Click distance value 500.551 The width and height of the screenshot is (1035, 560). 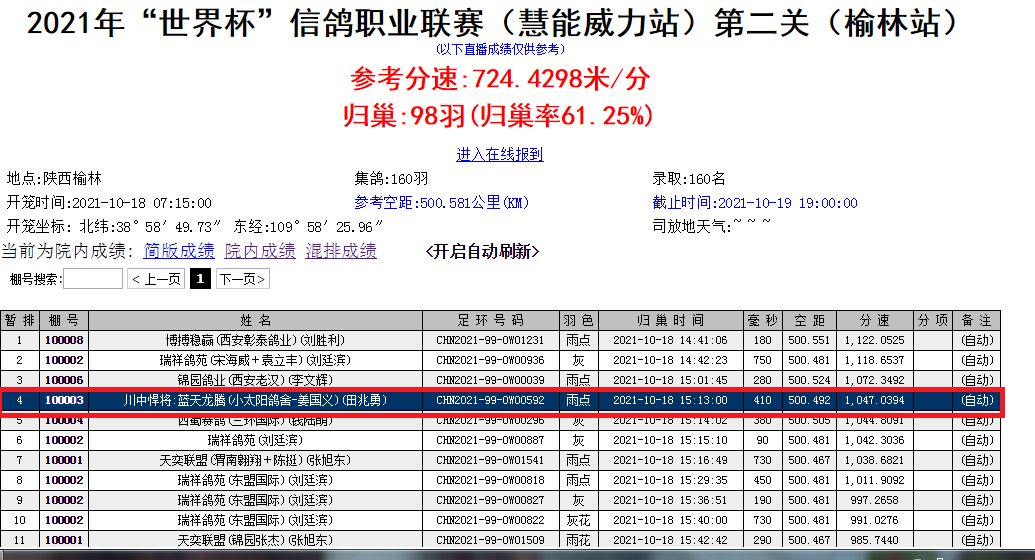click(x=809, y=340)
